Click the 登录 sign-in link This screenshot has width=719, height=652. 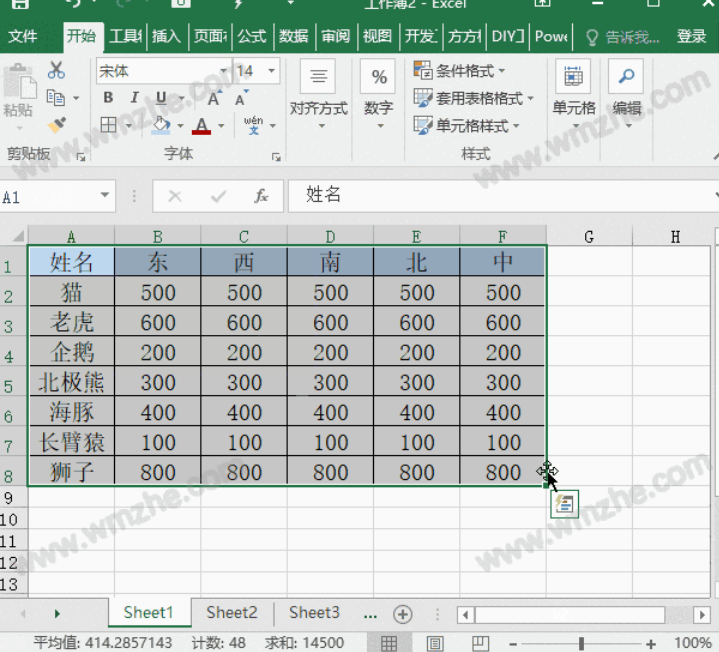pyautogui.click(x=691, y=36)
